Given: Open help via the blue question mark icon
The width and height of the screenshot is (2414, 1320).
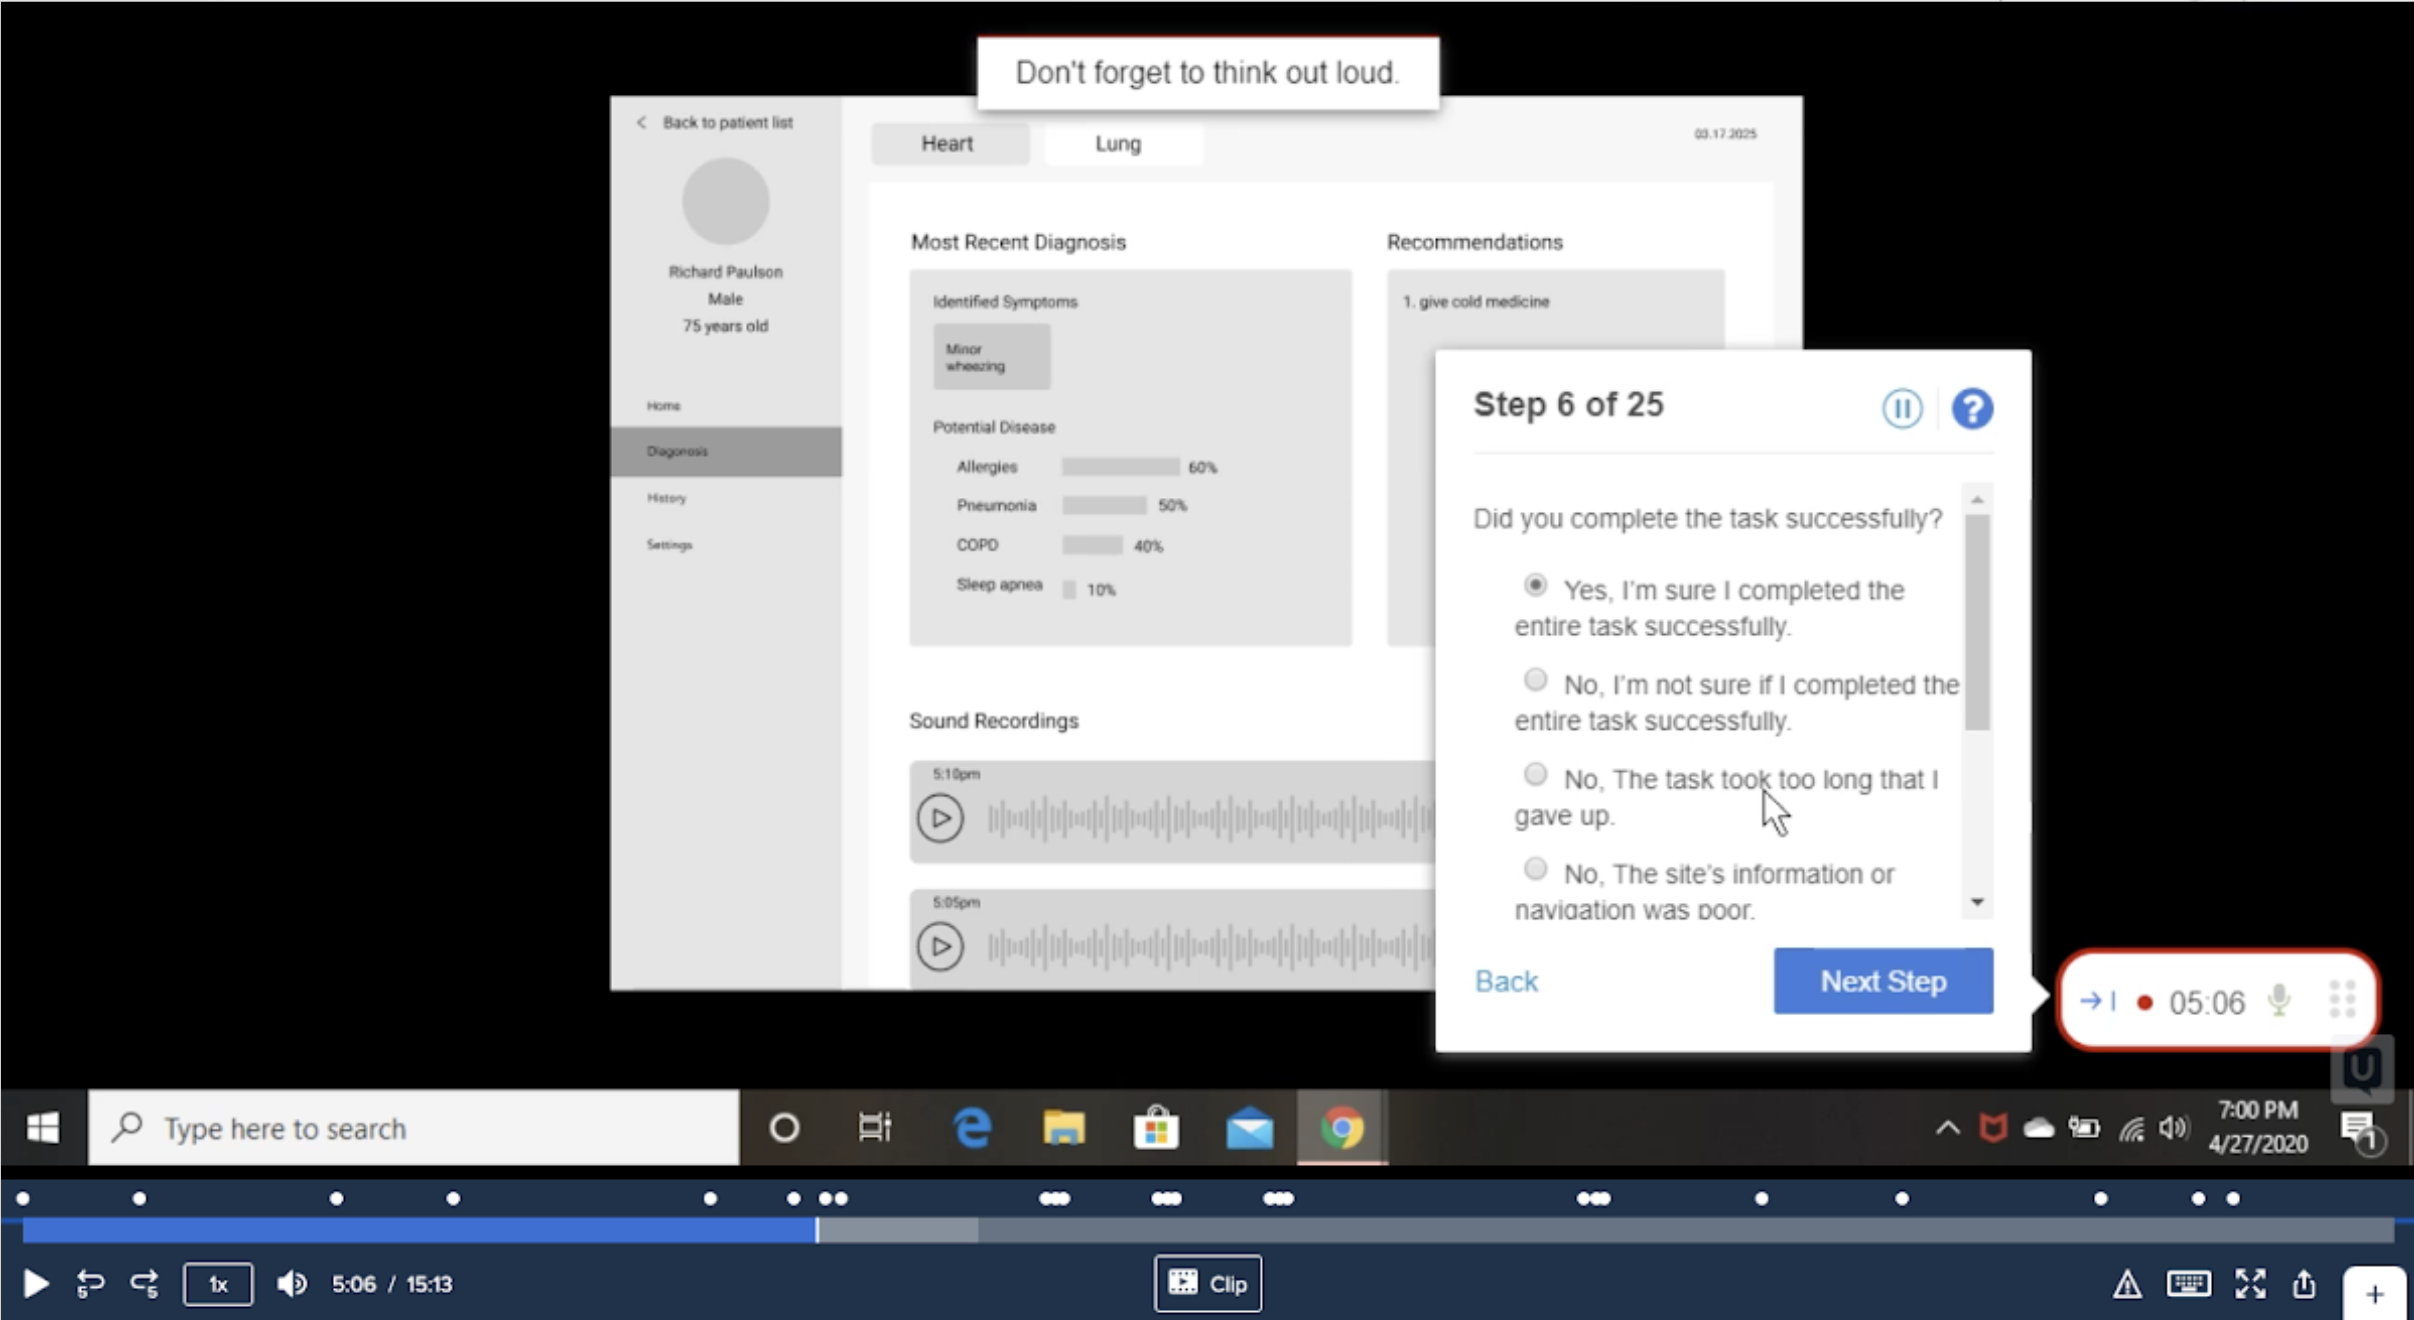Looking at the screenshot, I should (x=1972, y=408).
